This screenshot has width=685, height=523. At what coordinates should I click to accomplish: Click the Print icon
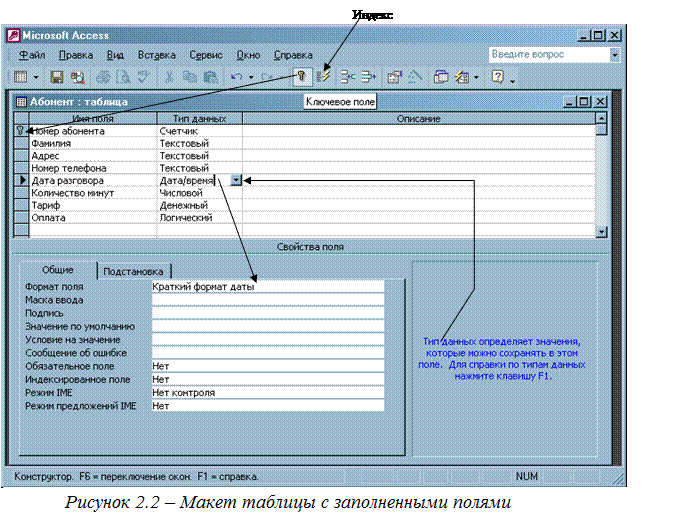tap(103, 77)
